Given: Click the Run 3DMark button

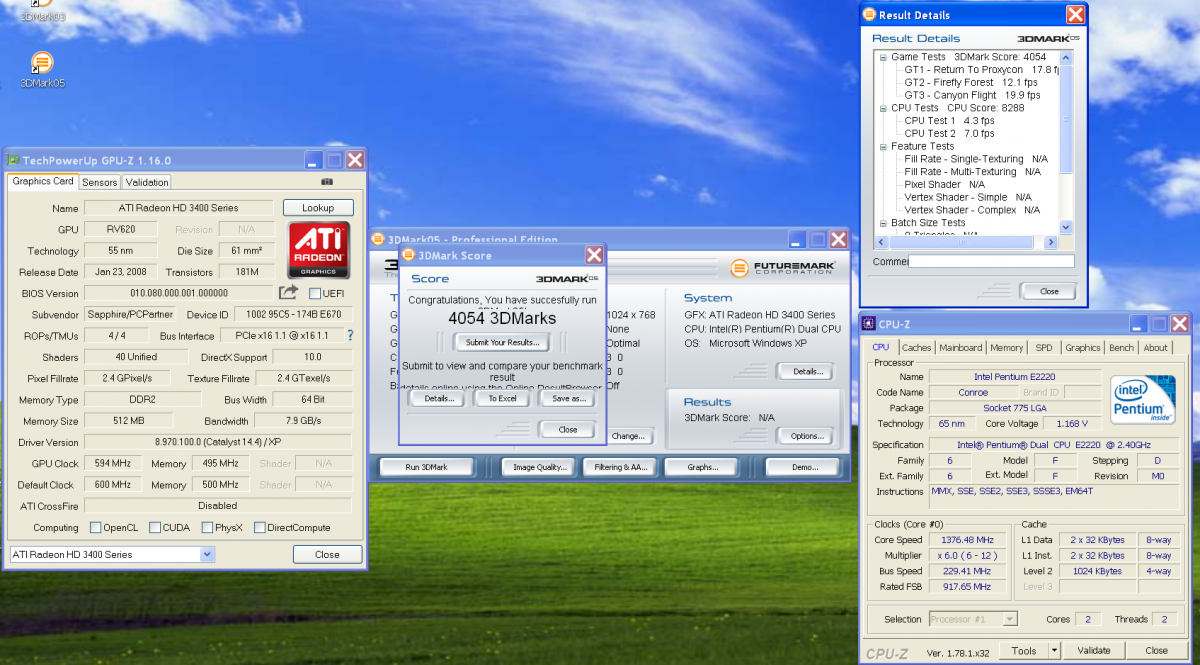Looking at the screenshot, I should pos(426,467).
